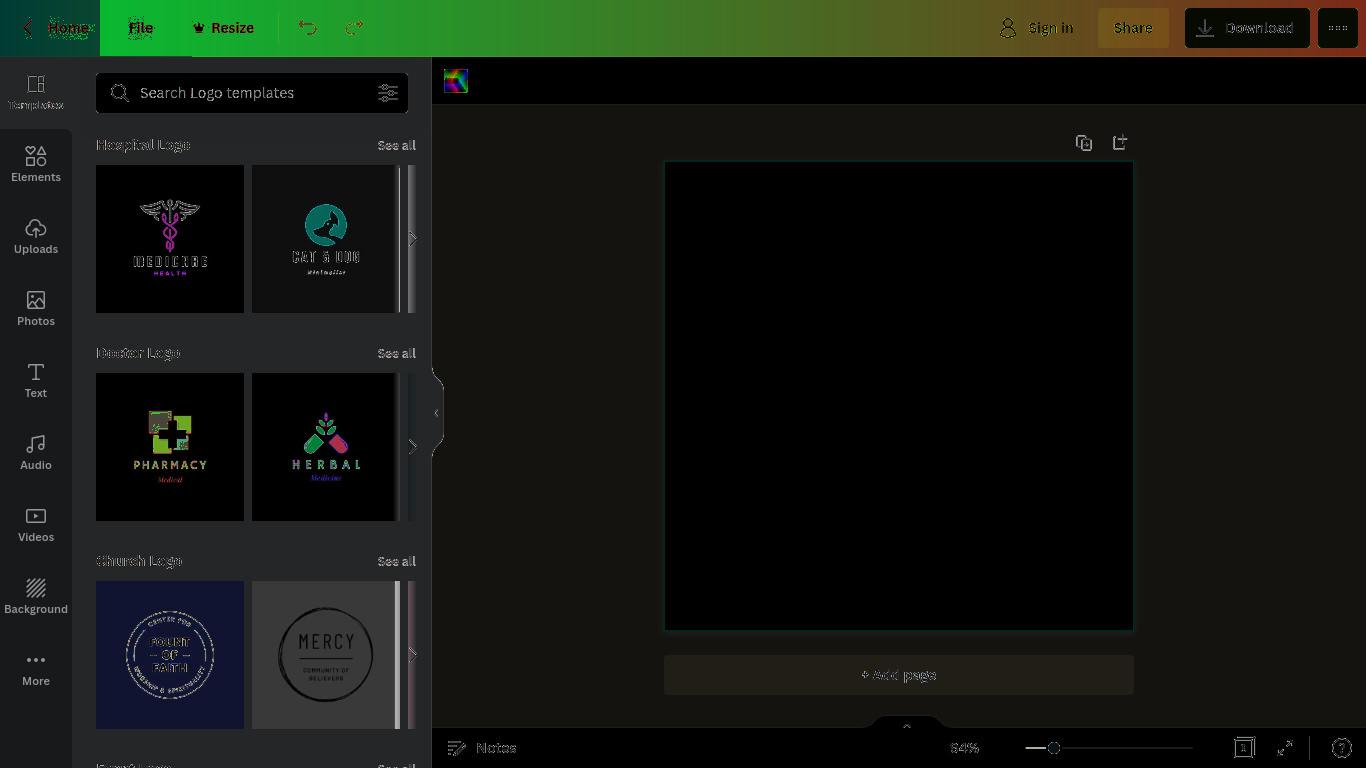Image resolution: width=1366 pixels, height=768 pixels.
Task: Adjust the zoom slider handle
Action: click(x=1053, y=748)
